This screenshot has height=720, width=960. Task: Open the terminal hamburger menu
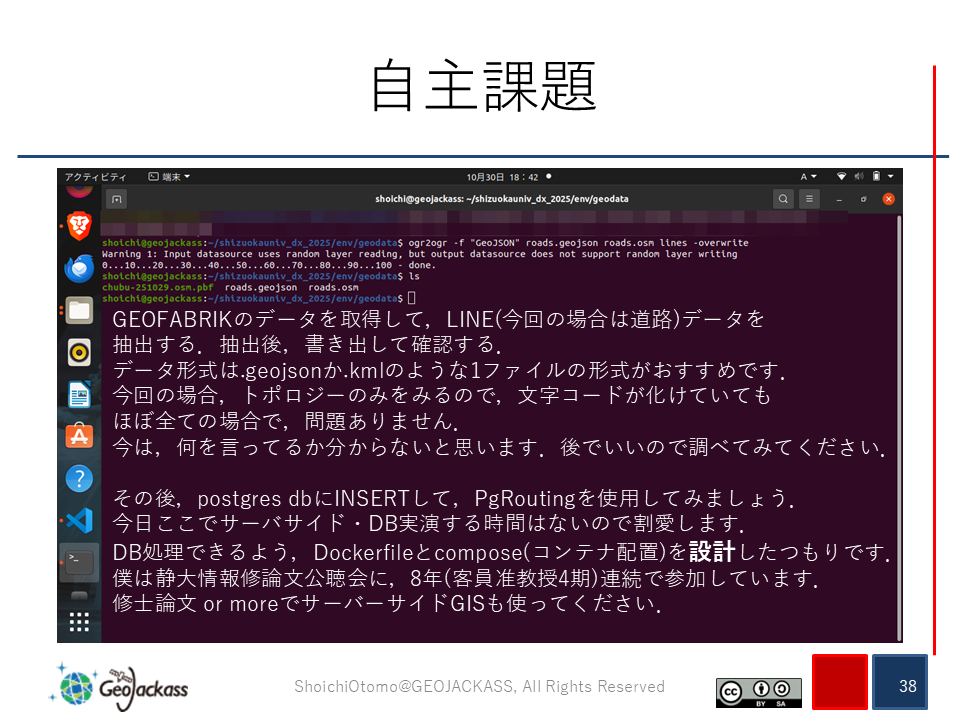click(809, 199)
